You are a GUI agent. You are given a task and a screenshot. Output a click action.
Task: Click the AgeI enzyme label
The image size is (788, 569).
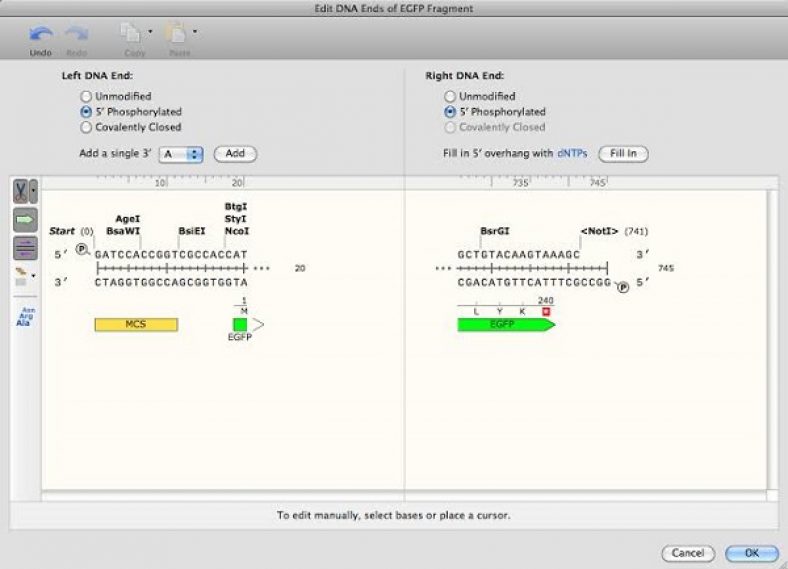point(128,219)
